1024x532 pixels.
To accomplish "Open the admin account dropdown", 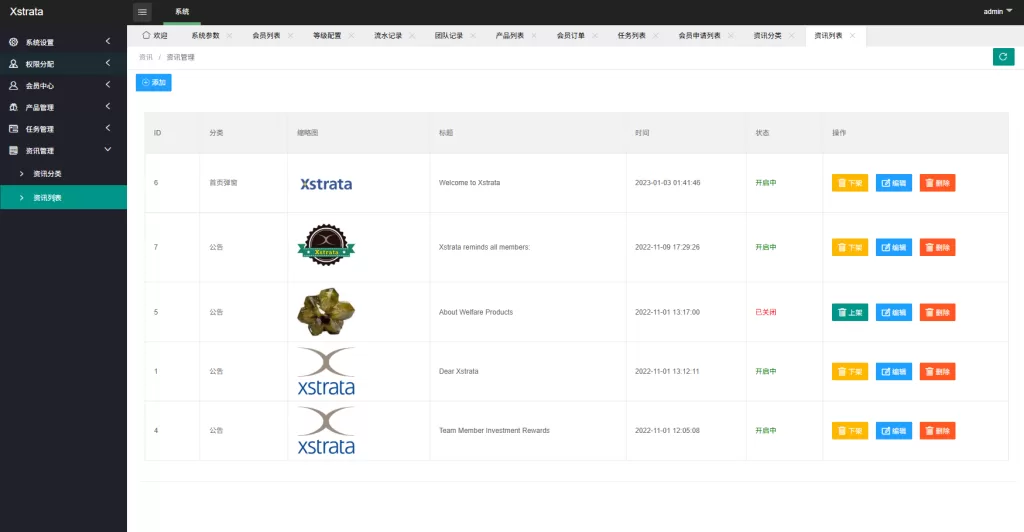I will click(997, 12).
